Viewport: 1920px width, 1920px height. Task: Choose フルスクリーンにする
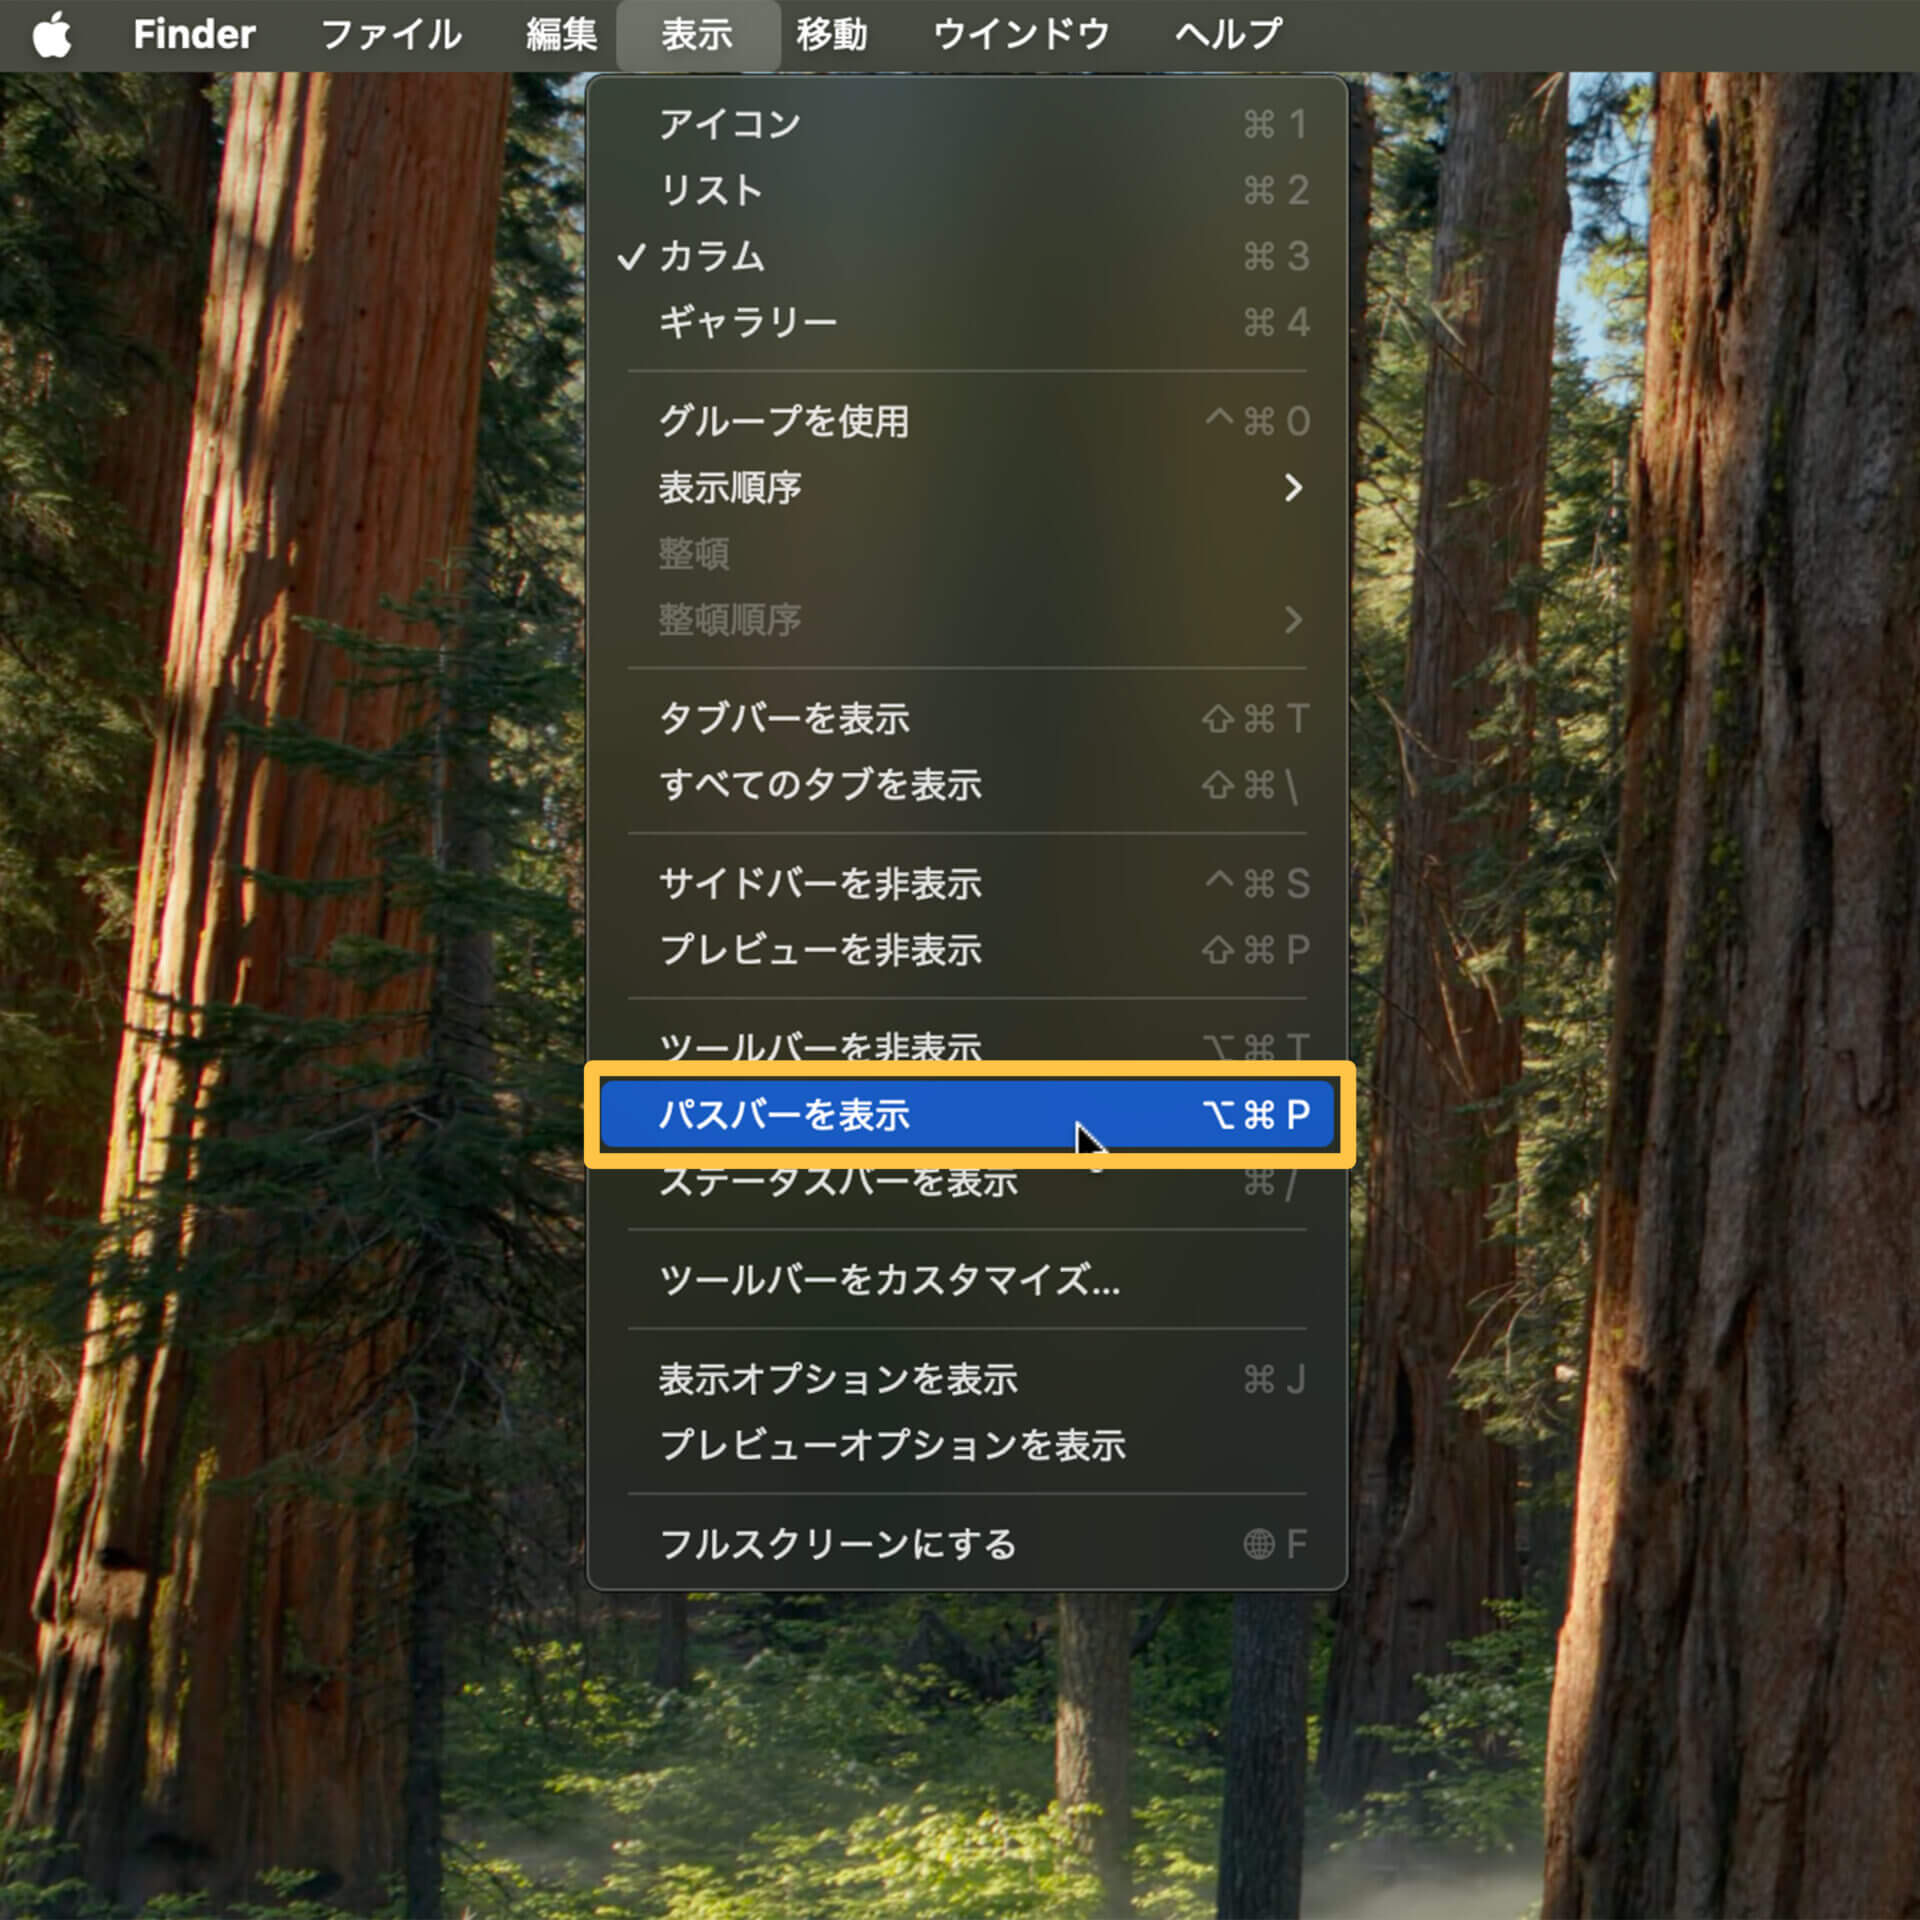pos(967,1544)
